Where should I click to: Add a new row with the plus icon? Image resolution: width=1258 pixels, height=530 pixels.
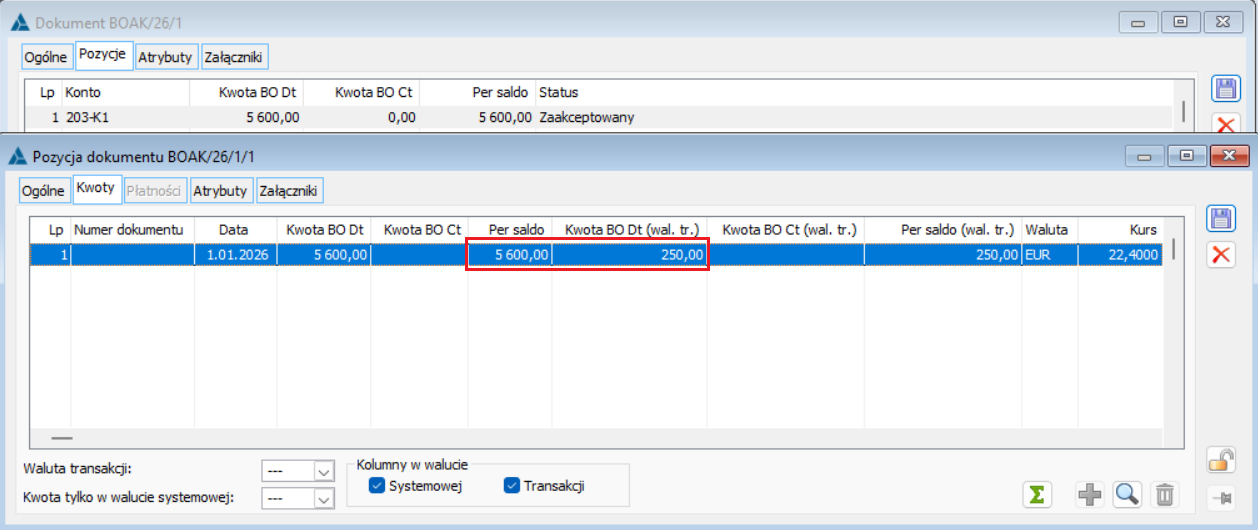click(x=1090, y=494)
